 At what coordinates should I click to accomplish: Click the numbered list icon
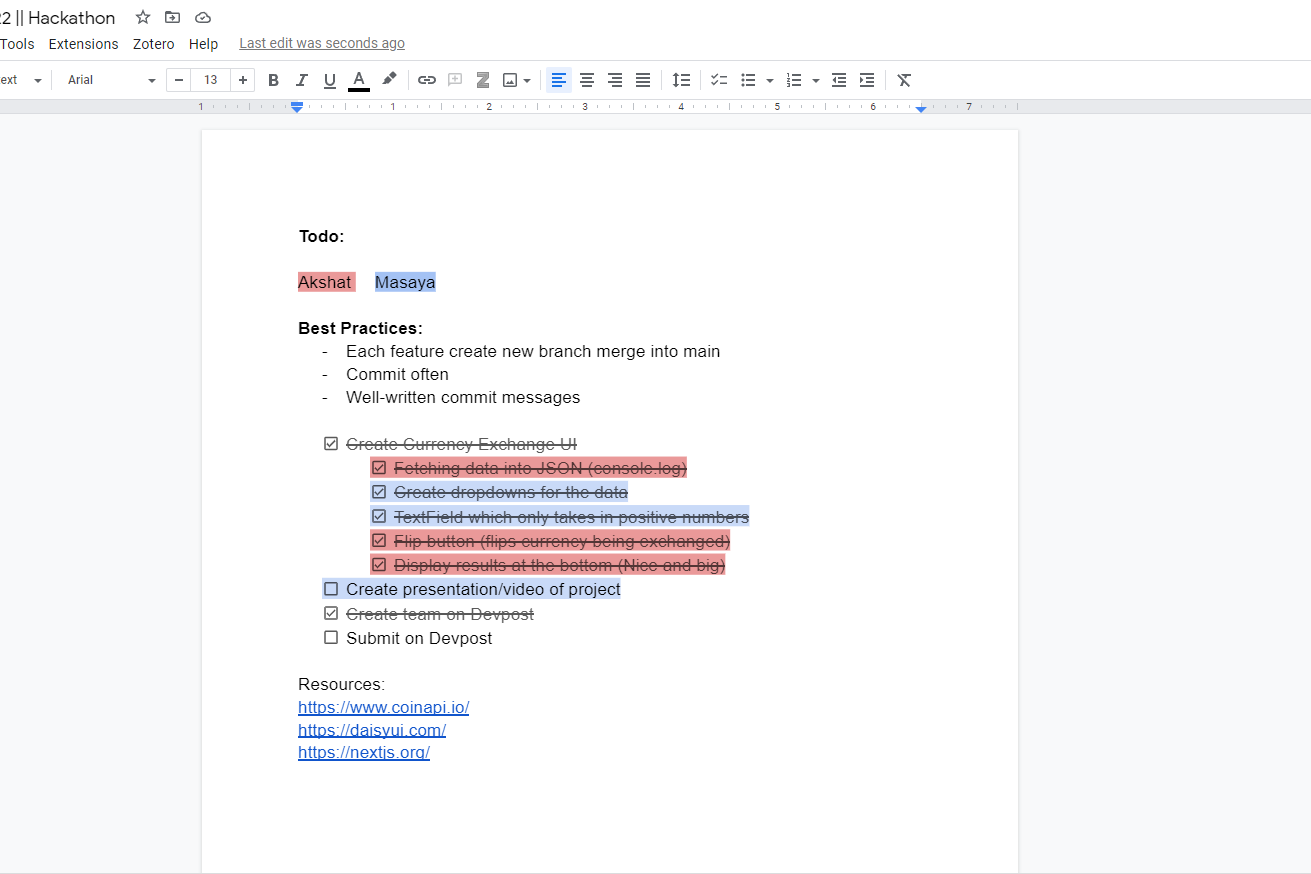(x=794, y=80)
